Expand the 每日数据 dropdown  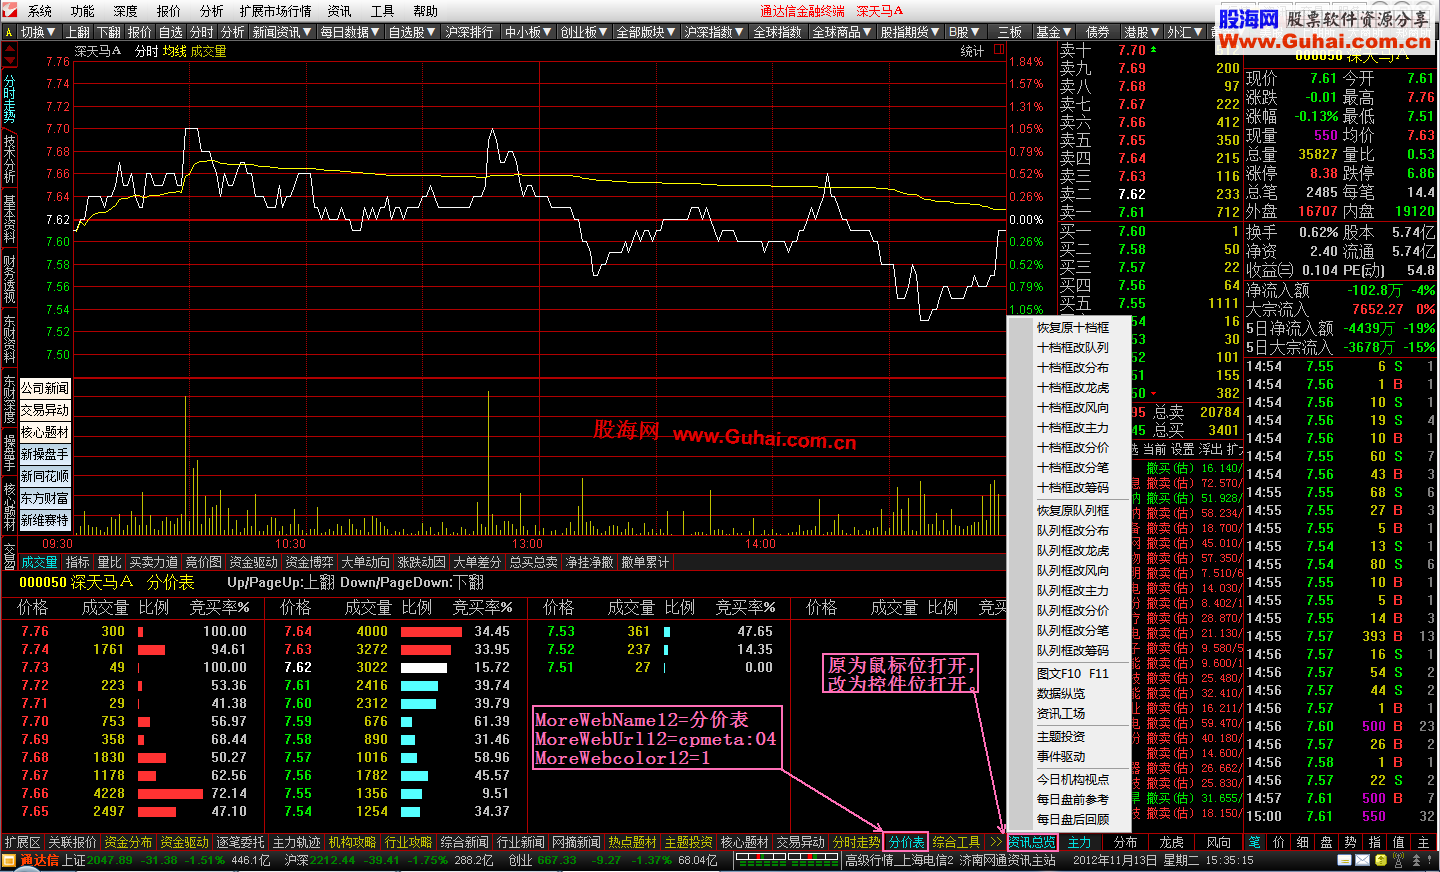coord(350,32)
